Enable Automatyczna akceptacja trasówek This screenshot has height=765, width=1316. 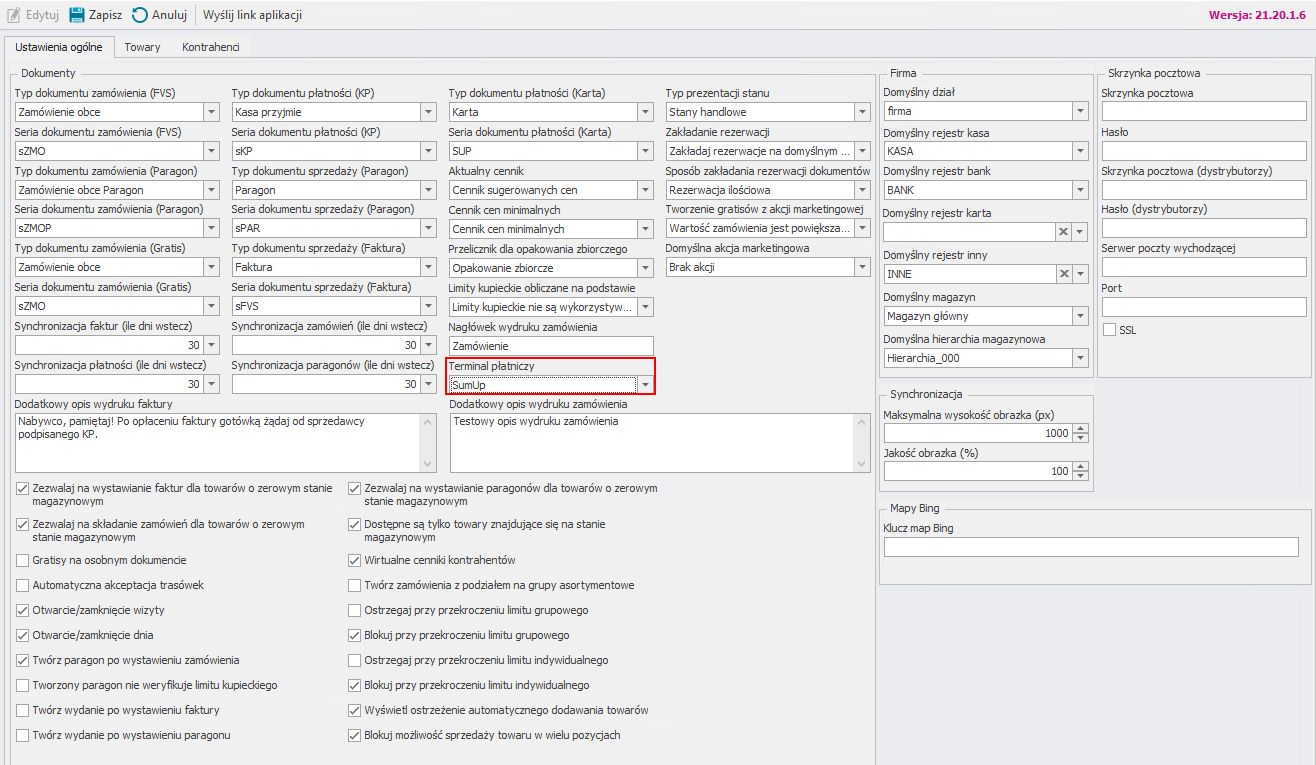pyautogui.click(x=23, y=586)
